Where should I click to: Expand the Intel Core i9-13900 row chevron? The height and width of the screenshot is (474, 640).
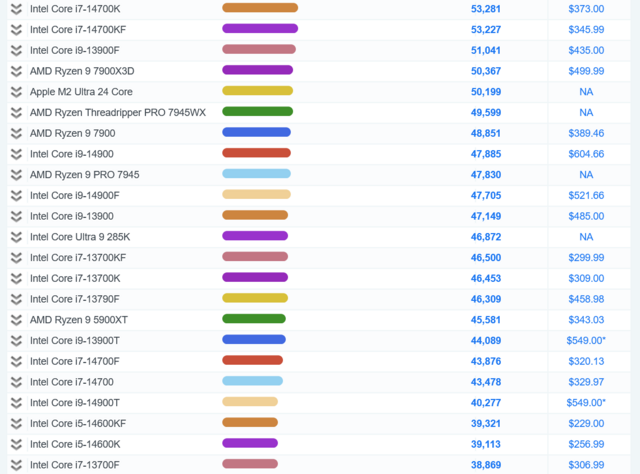click(16, 216)
